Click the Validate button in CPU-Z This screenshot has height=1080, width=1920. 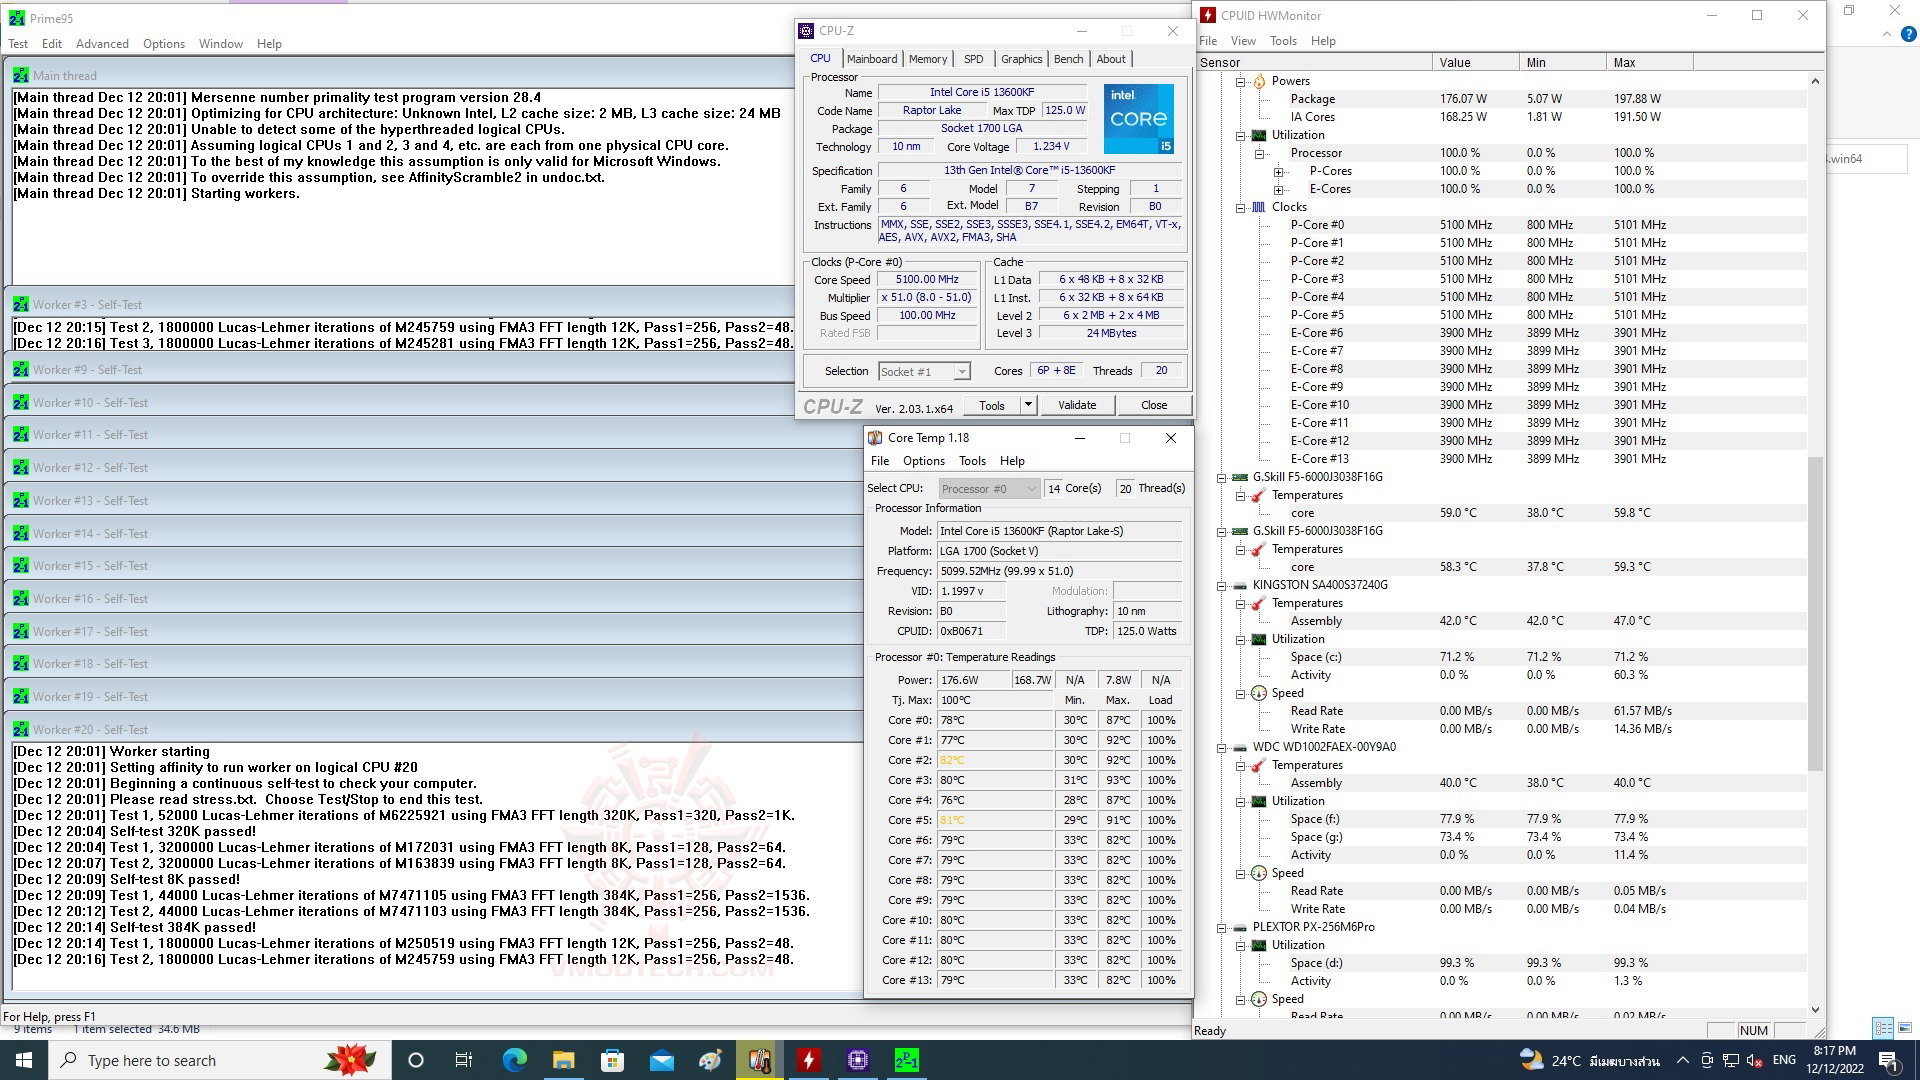(x=1077, y=404)
